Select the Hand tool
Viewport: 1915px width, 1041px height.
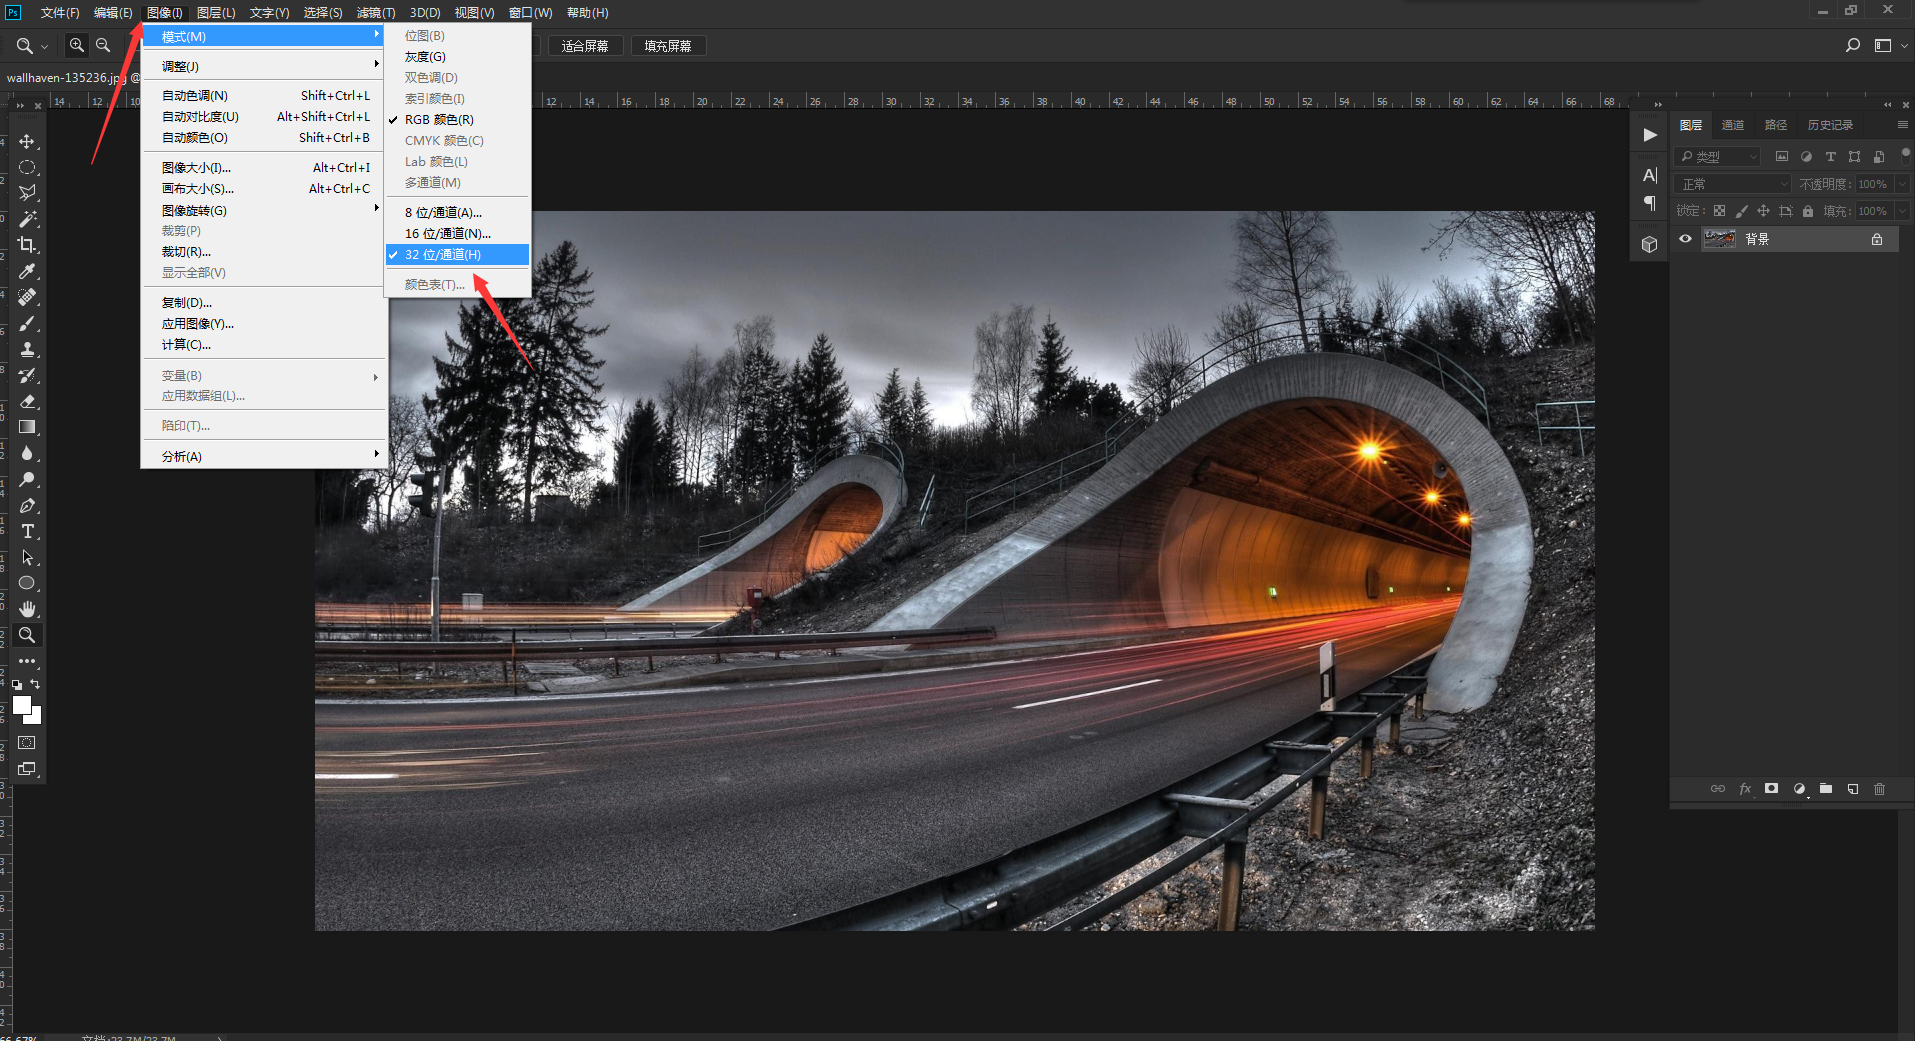(x=27, y=609)
